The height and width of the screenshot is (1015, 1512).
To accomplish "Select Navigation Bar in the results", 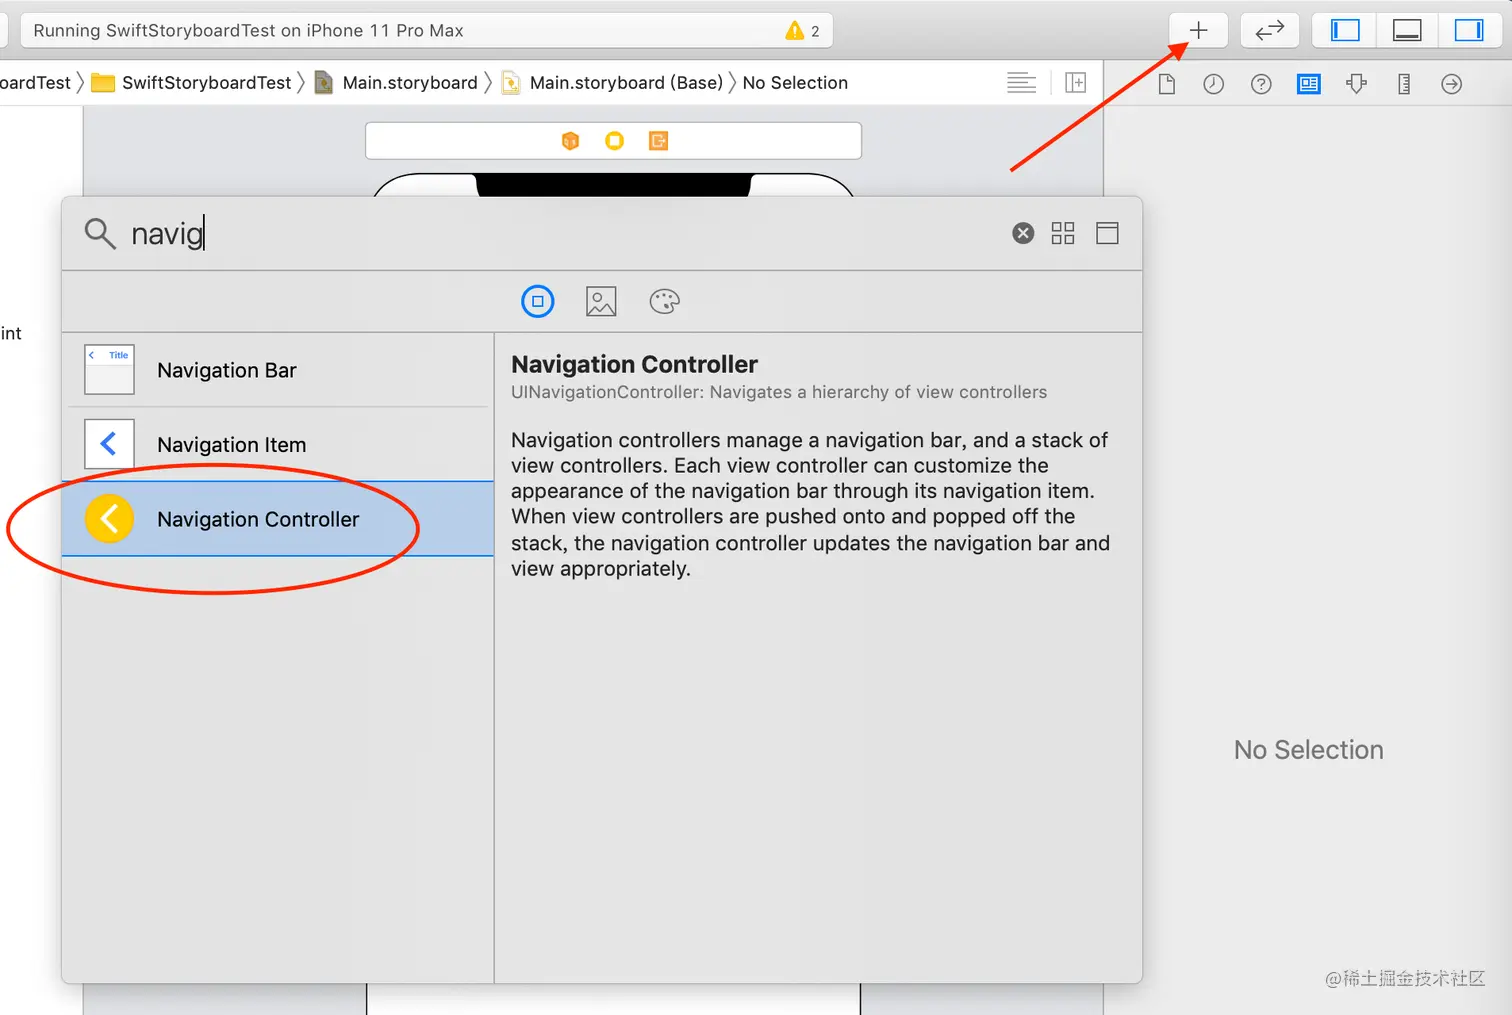I will pyautogui.click(x=278, y=370).
